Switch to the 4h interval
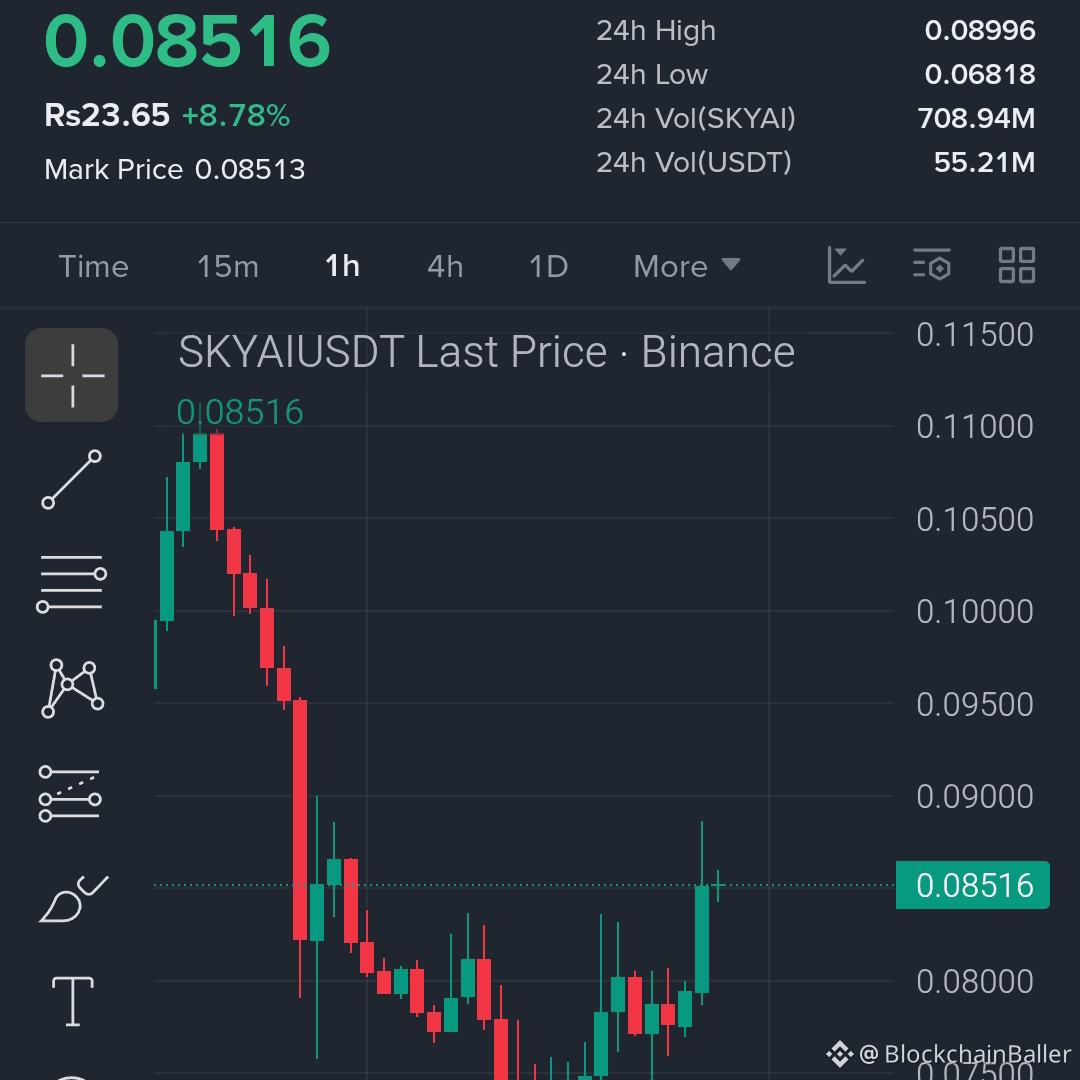1080x1080 pixels. [445, 267]
